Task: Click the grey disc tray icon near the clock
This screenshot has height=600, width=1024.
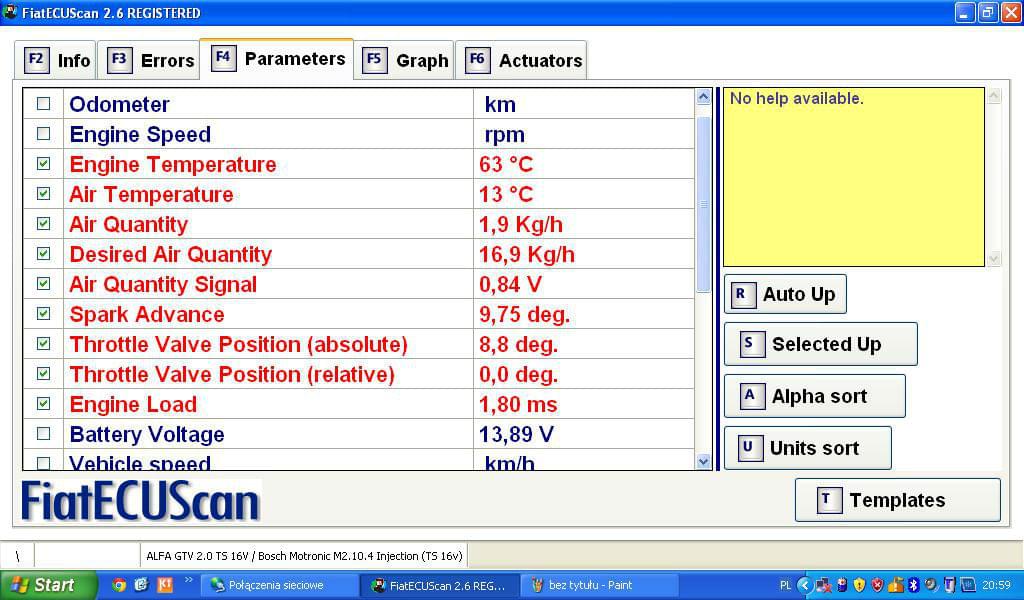Action: (931, 585)
